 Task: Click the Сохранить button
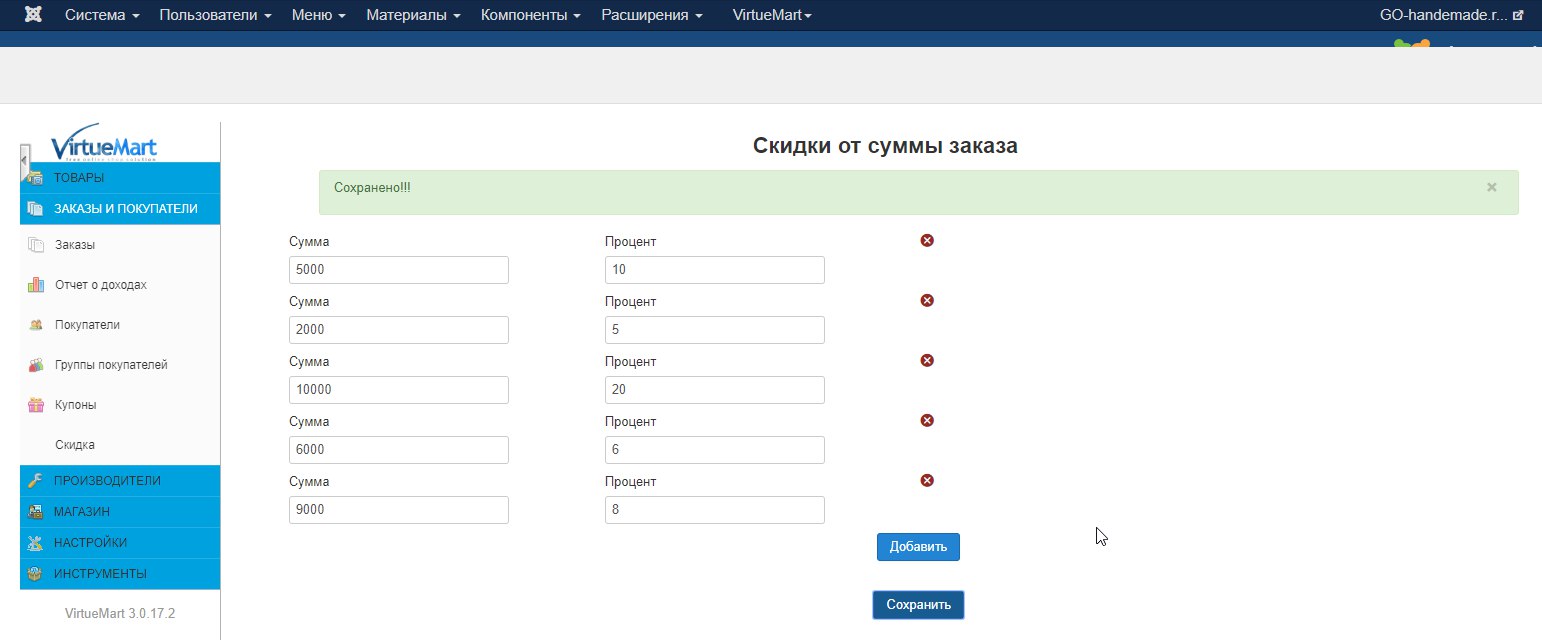click(918, 605)
